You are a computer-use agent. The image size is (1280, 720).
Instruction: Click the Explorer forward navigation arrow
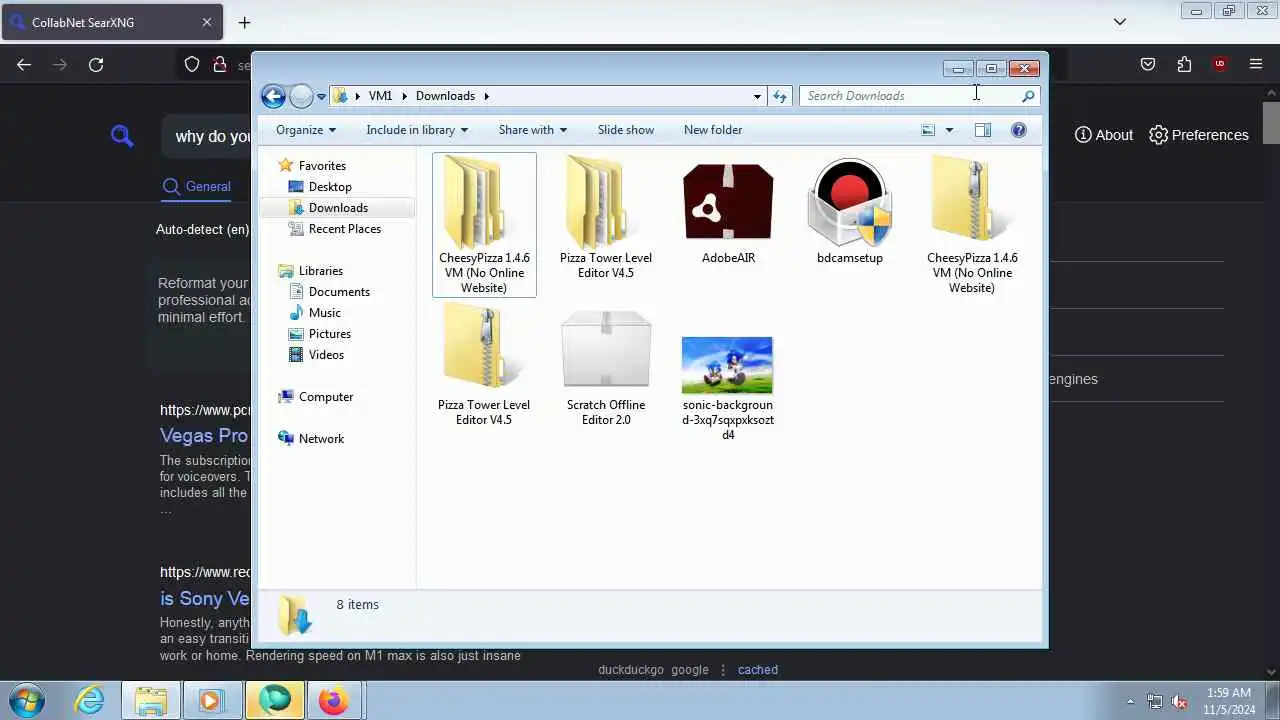(x=301, y=96)
